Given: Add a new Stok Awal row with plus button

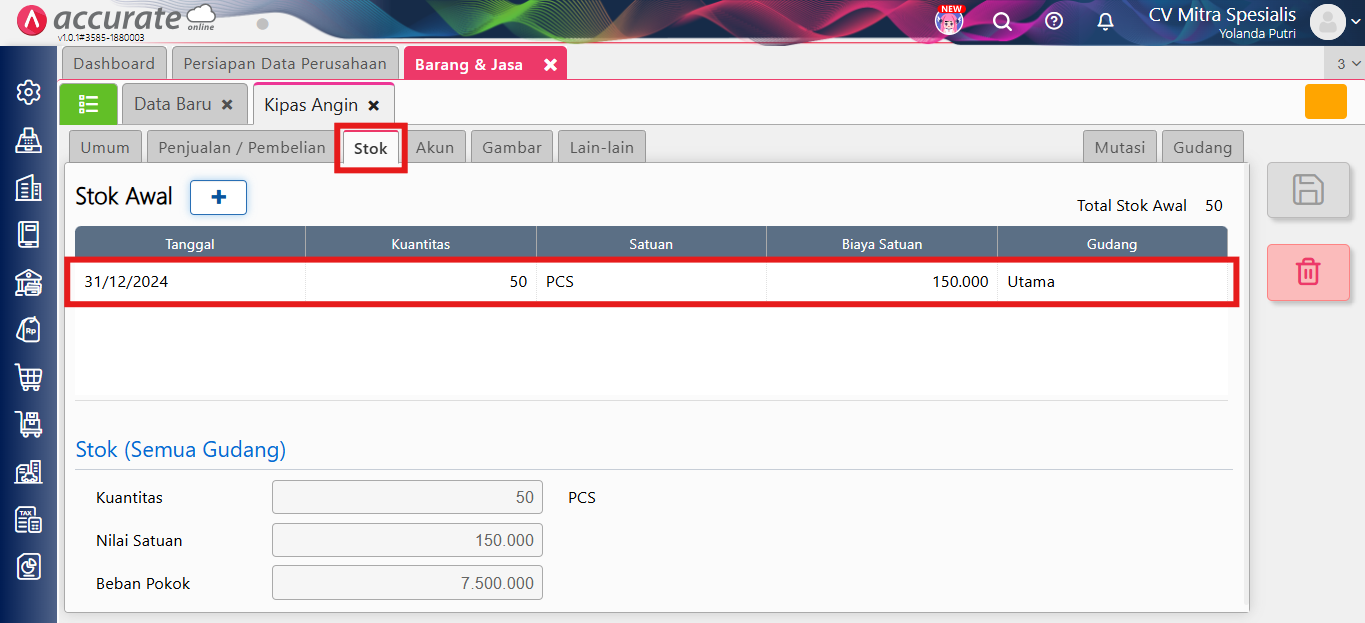Looking at the screenshot, I should (x=218, y=197).
